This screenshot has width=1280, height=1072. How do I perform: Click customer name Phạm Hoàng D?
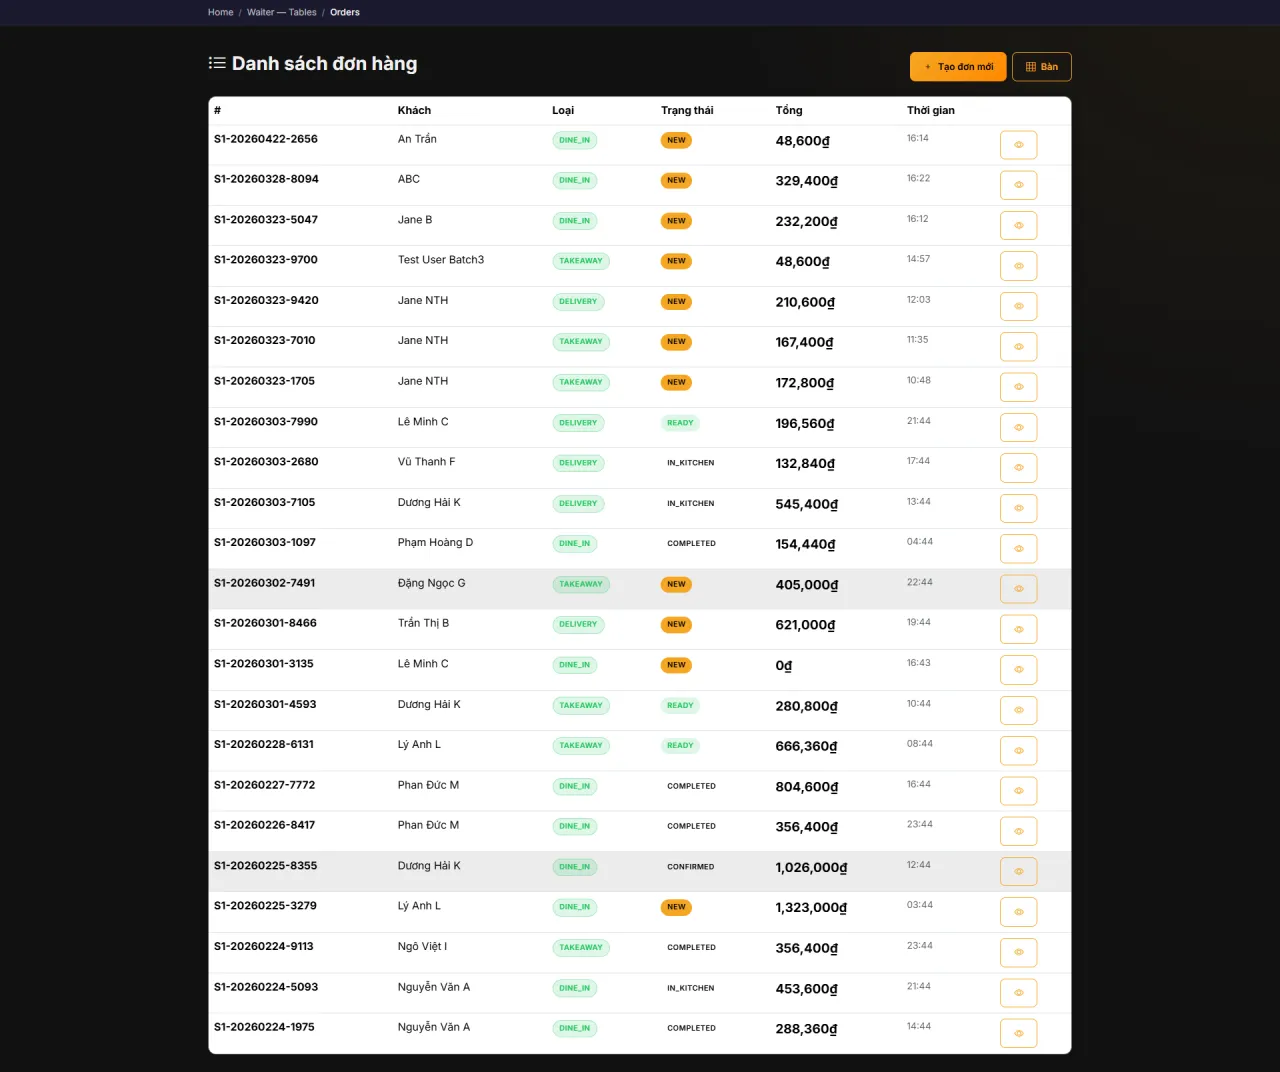pos(435,543)
